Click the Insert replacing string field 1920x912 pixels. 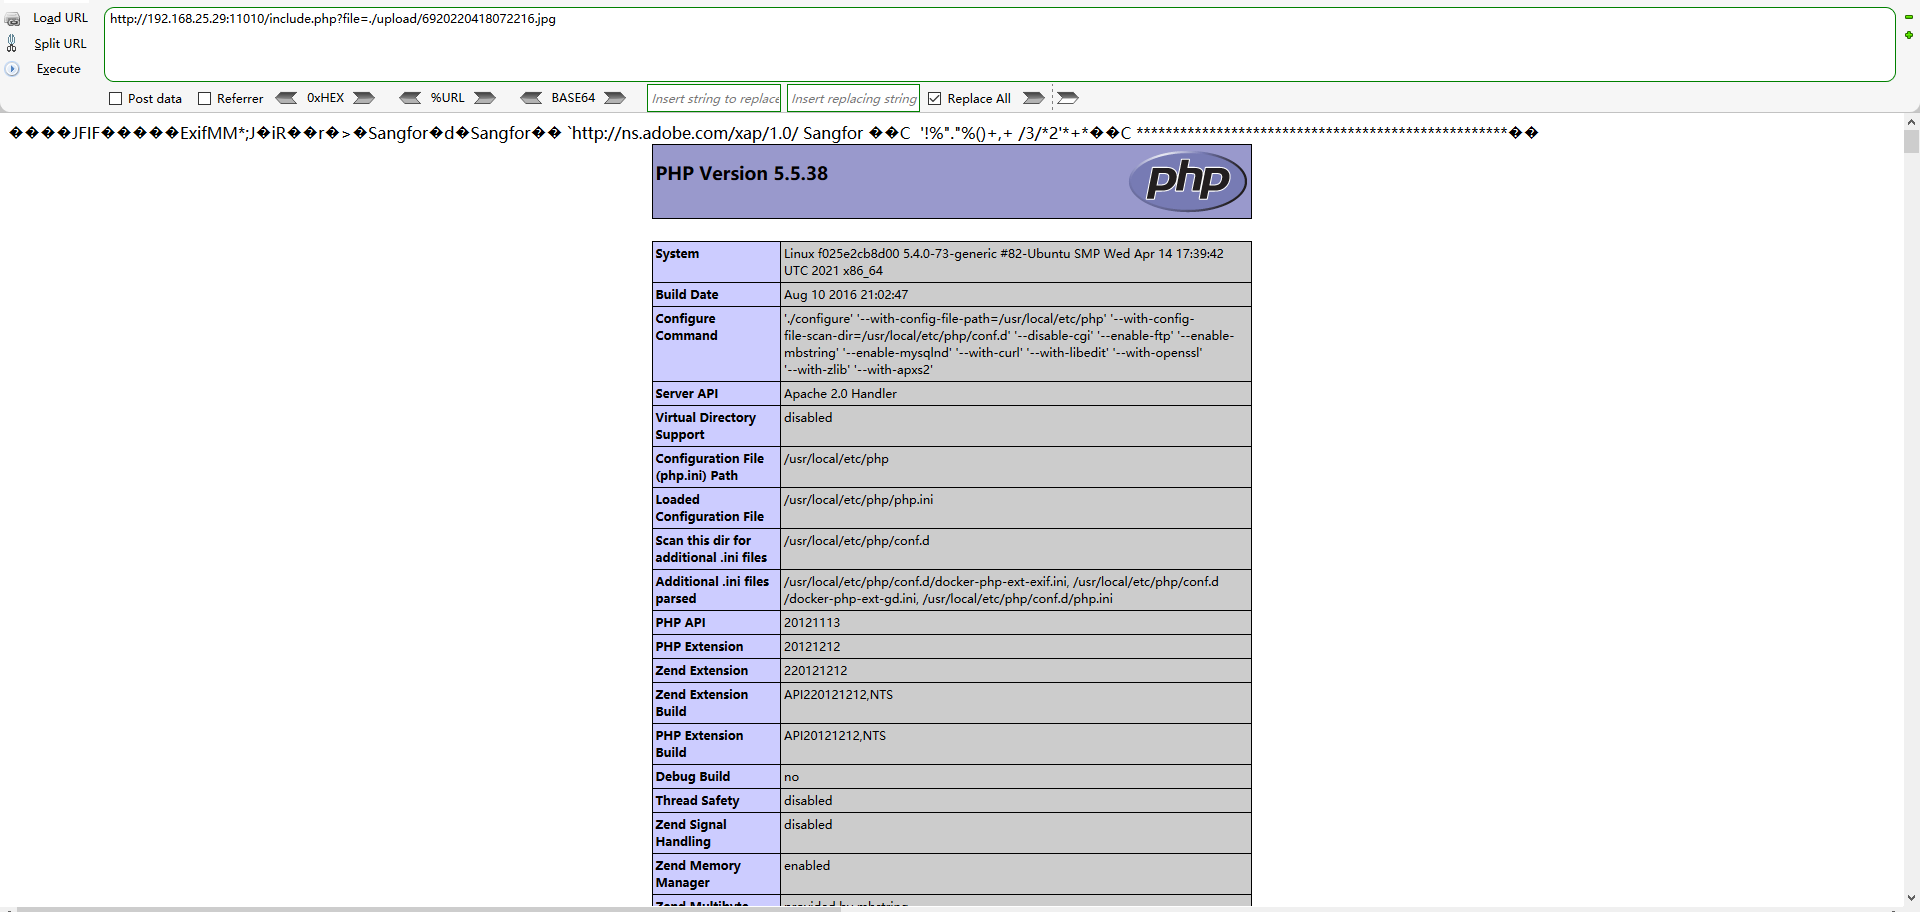tap(853, 98)
